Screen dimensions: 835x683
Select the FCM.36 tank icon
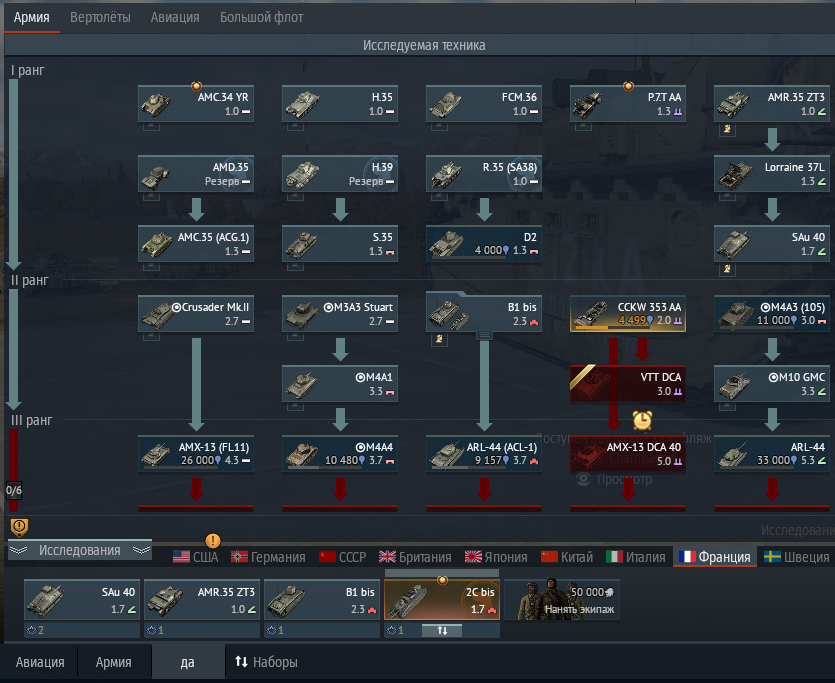pos(446,104)
